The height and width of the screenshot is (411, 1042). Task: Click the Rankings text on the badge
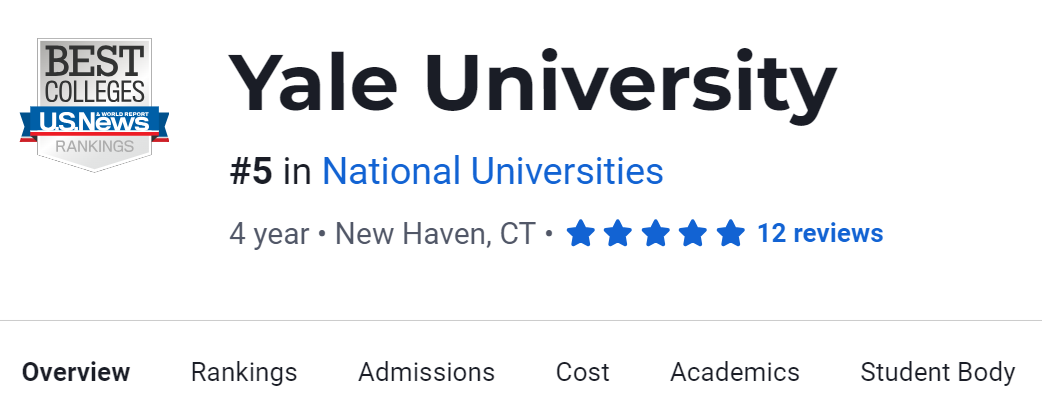point(94,147)
